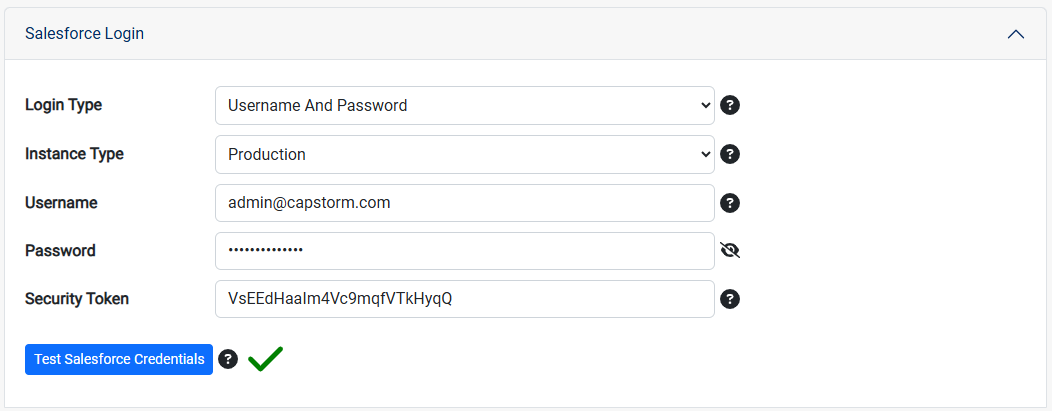Screen dimensions: 1052x411
Task: Click the Username label text
Action: [x=61, y=202]
